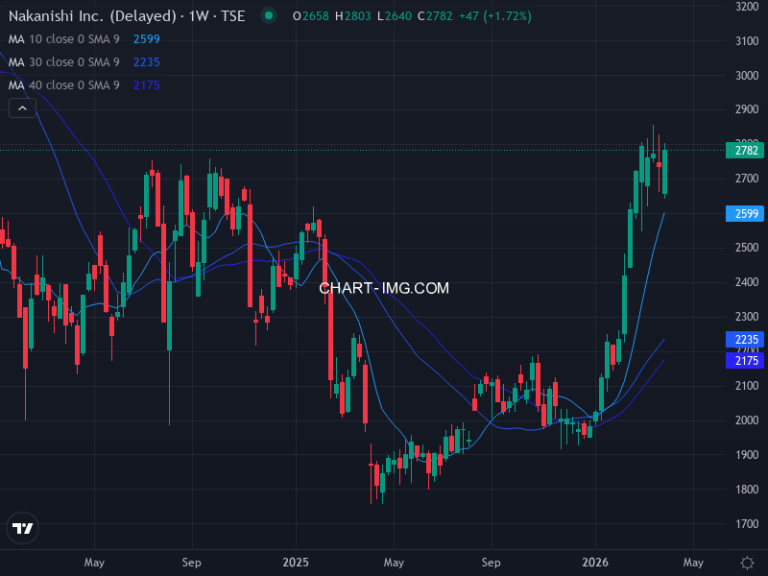
Task: Click the green current price label 2782
Action: (x=744, y=150)
